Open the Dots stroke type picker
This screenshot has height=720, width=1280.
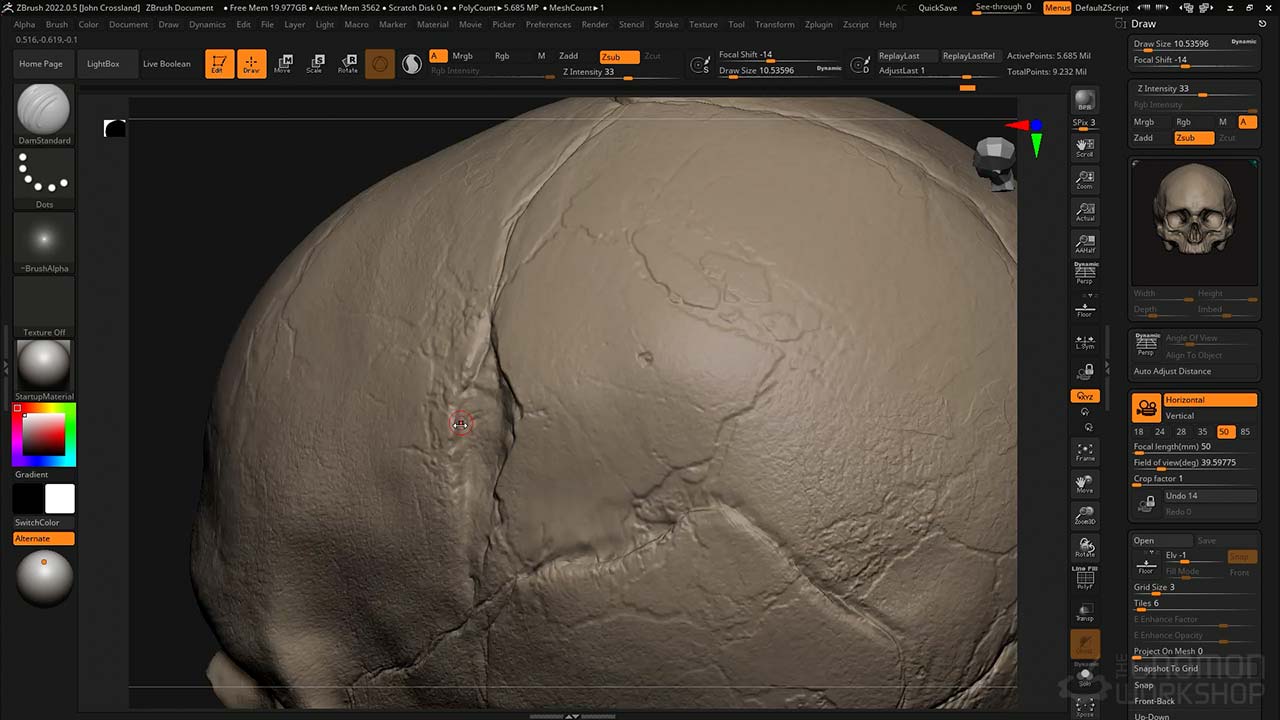[44, 175]
